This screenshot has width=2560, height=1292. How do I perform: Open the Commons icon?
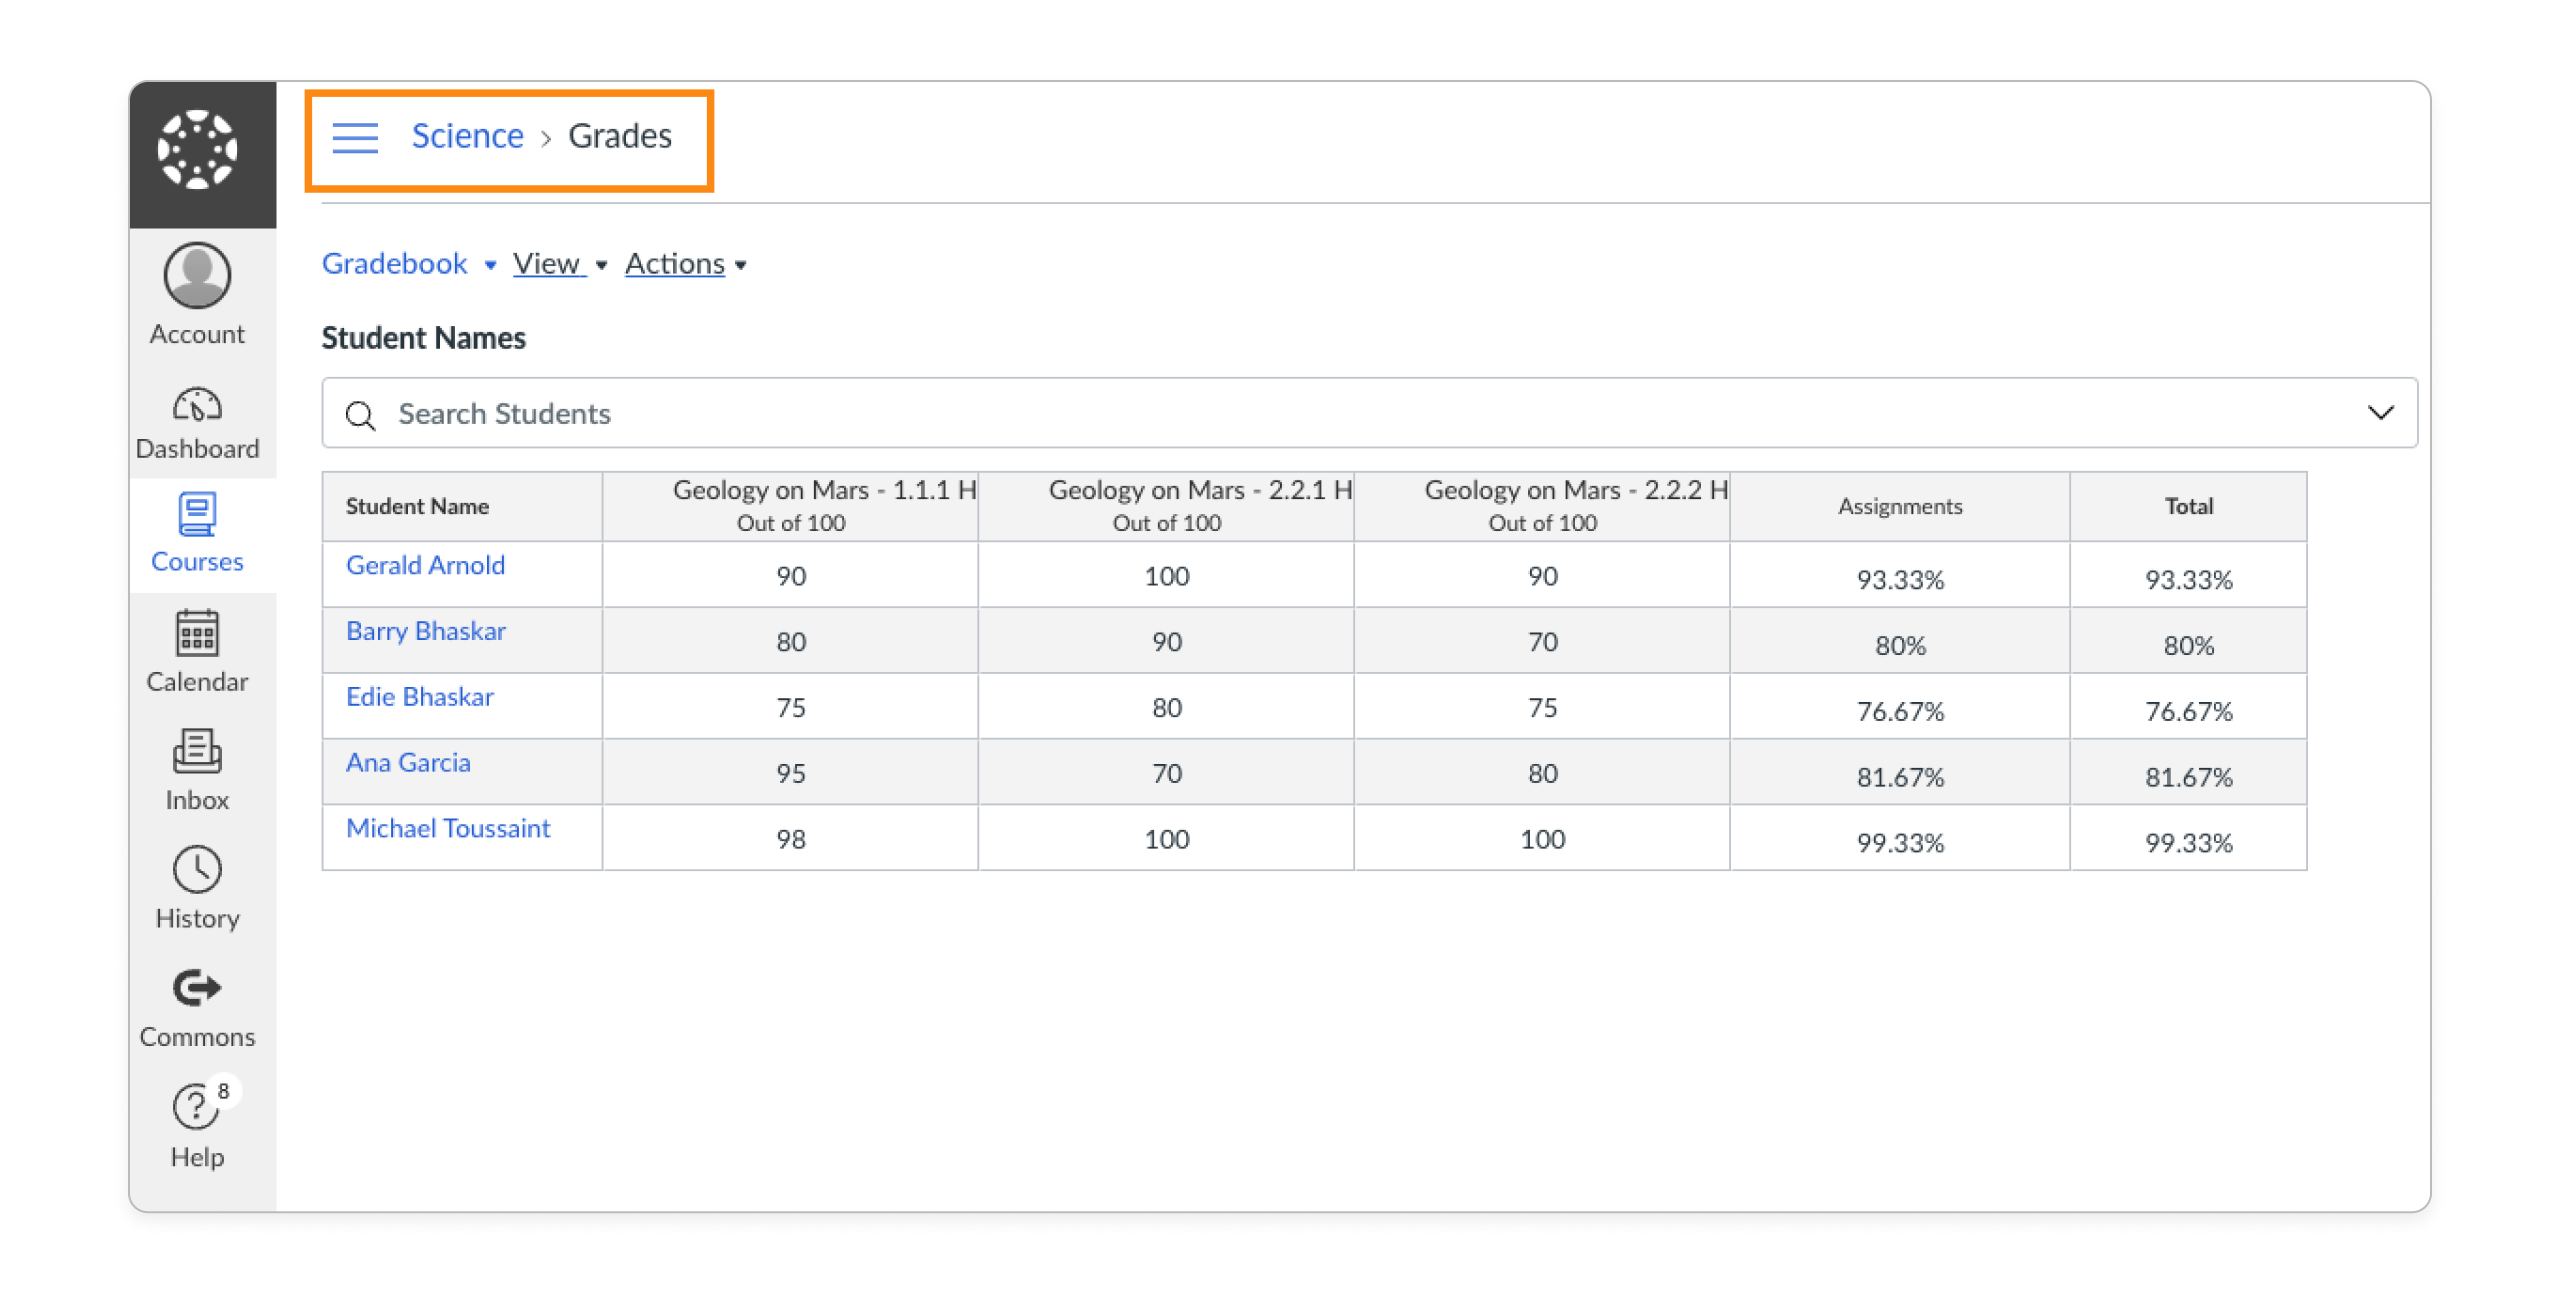[x=198, y=988]
